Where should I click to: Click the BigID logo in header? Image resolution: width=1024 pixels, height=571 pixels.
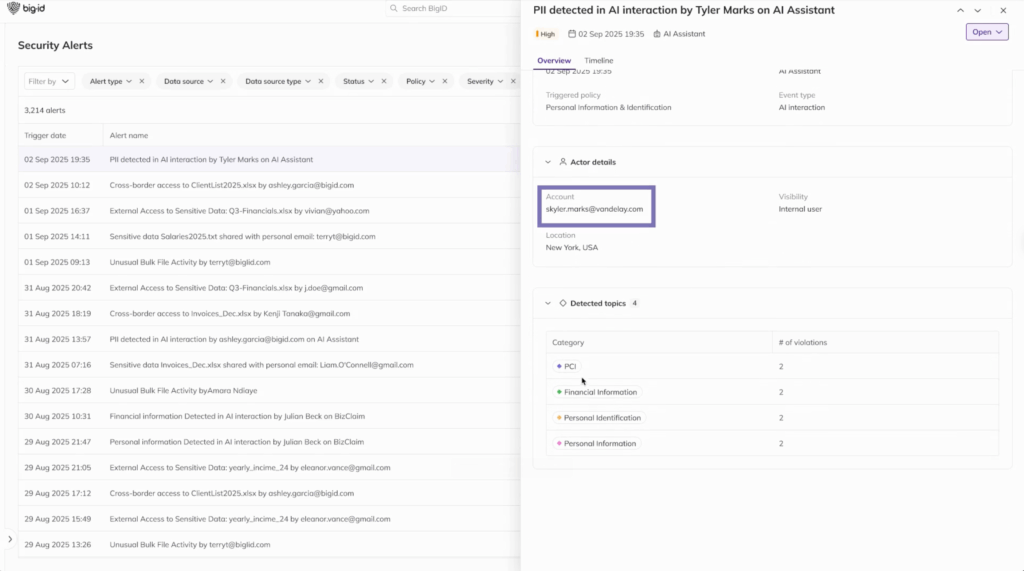pyautogui.click(x=27, y=9)
